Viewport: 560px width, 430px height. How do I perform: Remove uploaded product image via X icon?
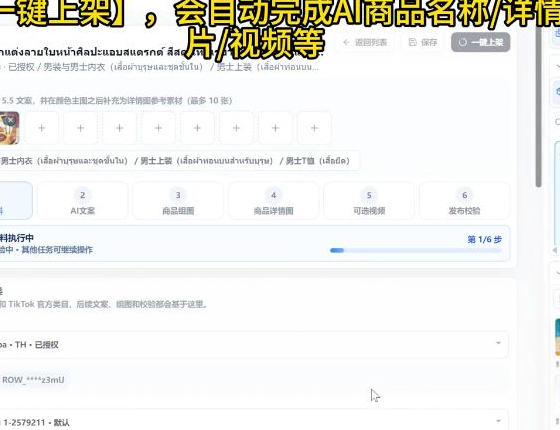pyautogui.click(x=11, y=120)
